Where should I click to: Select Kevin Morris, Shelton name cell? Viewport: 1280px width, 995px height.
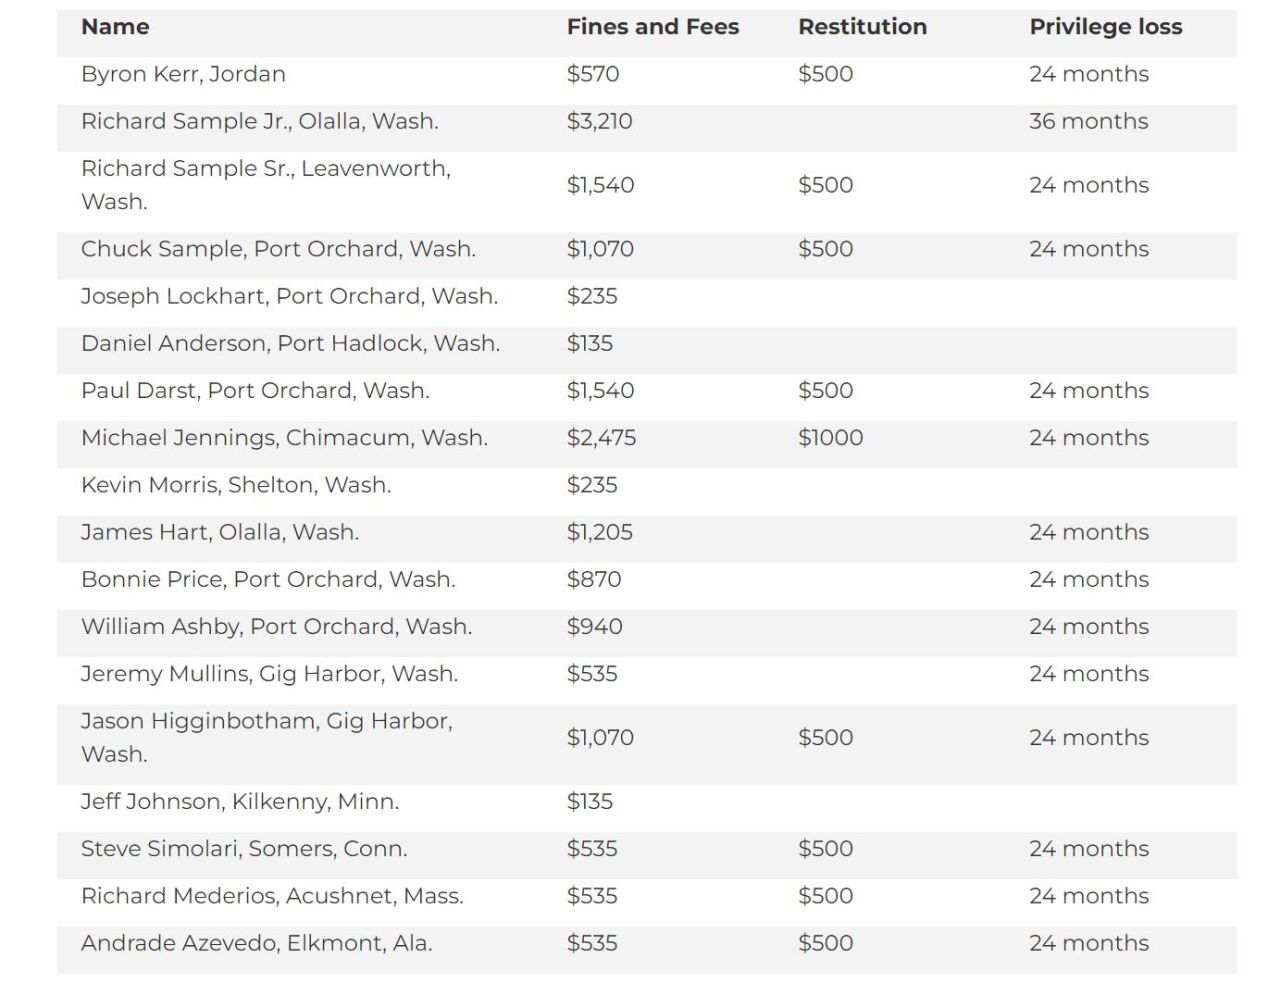[x=236, y=485]
